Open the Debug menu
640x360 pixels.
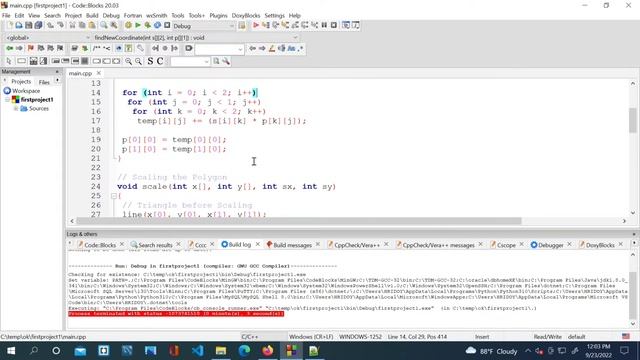(x=111, y=16)
